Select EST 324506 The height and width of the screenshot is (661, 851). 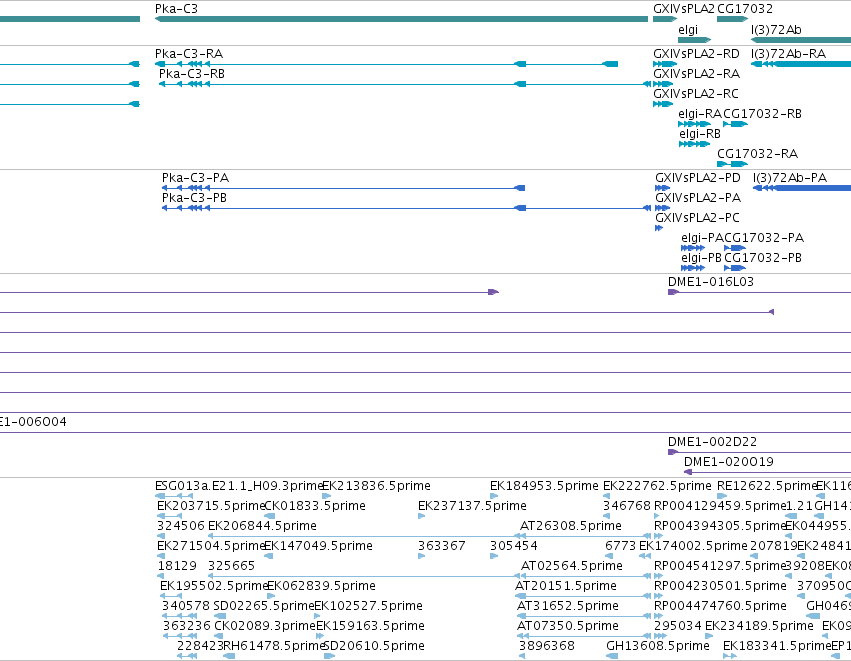coord(161,536)
